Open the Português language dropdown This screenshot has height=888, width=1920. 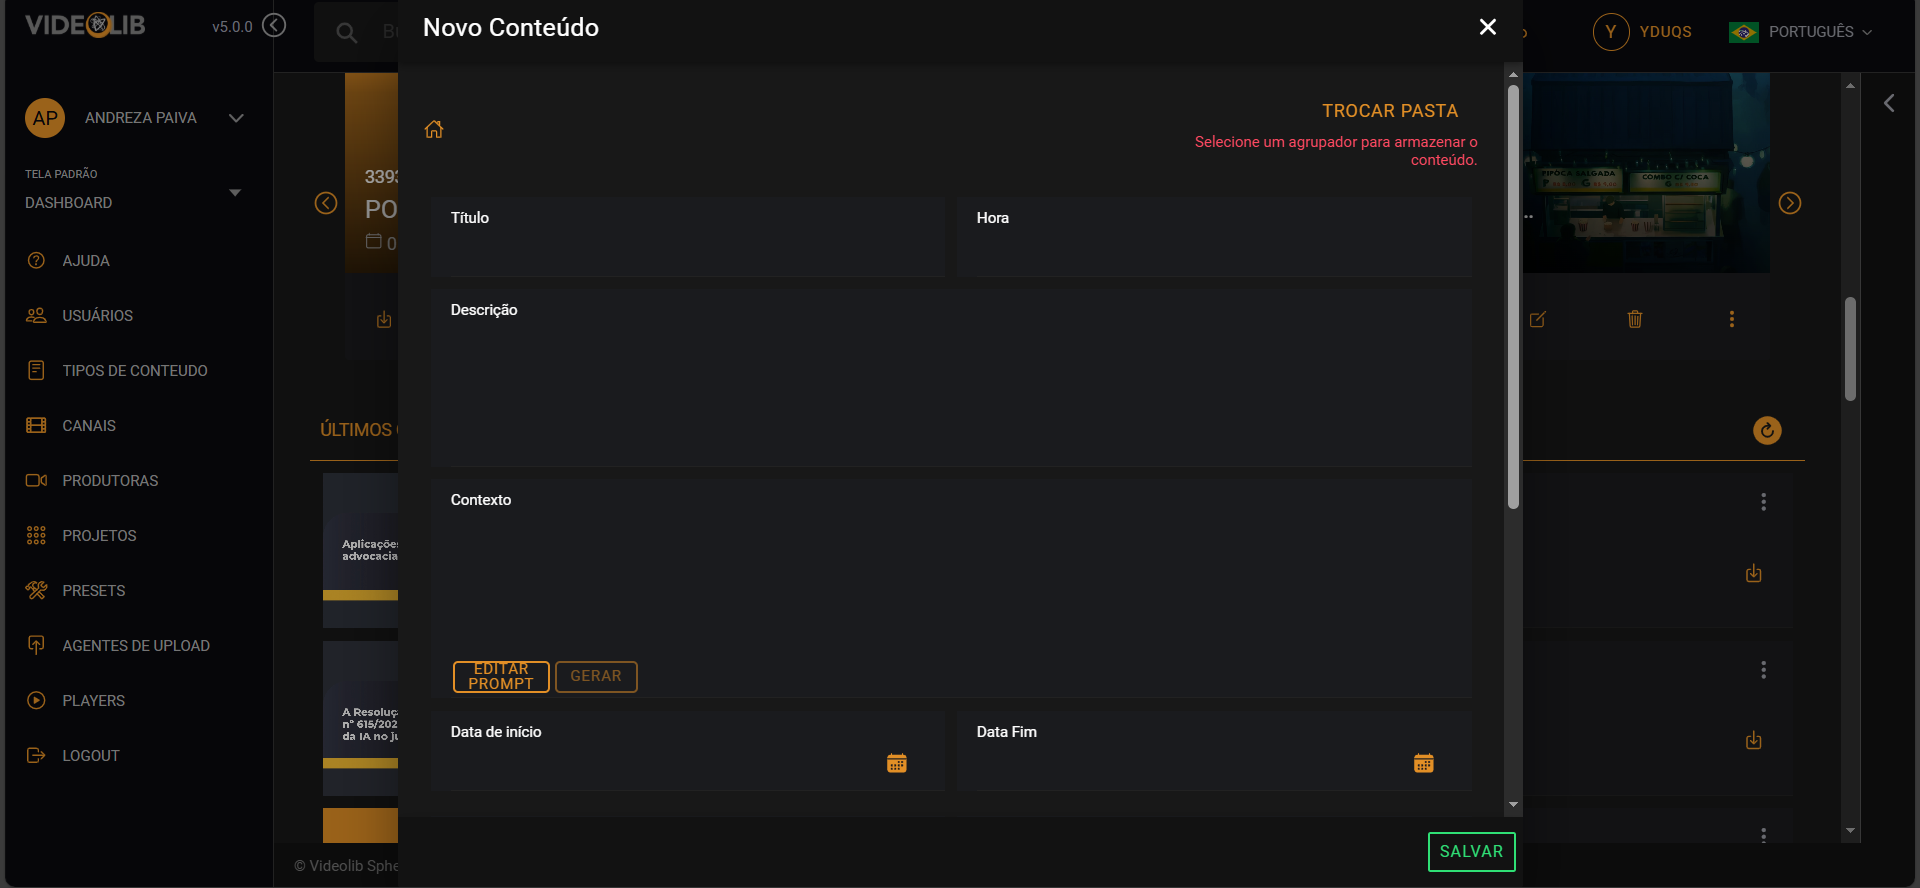(x=1801, y=32)
